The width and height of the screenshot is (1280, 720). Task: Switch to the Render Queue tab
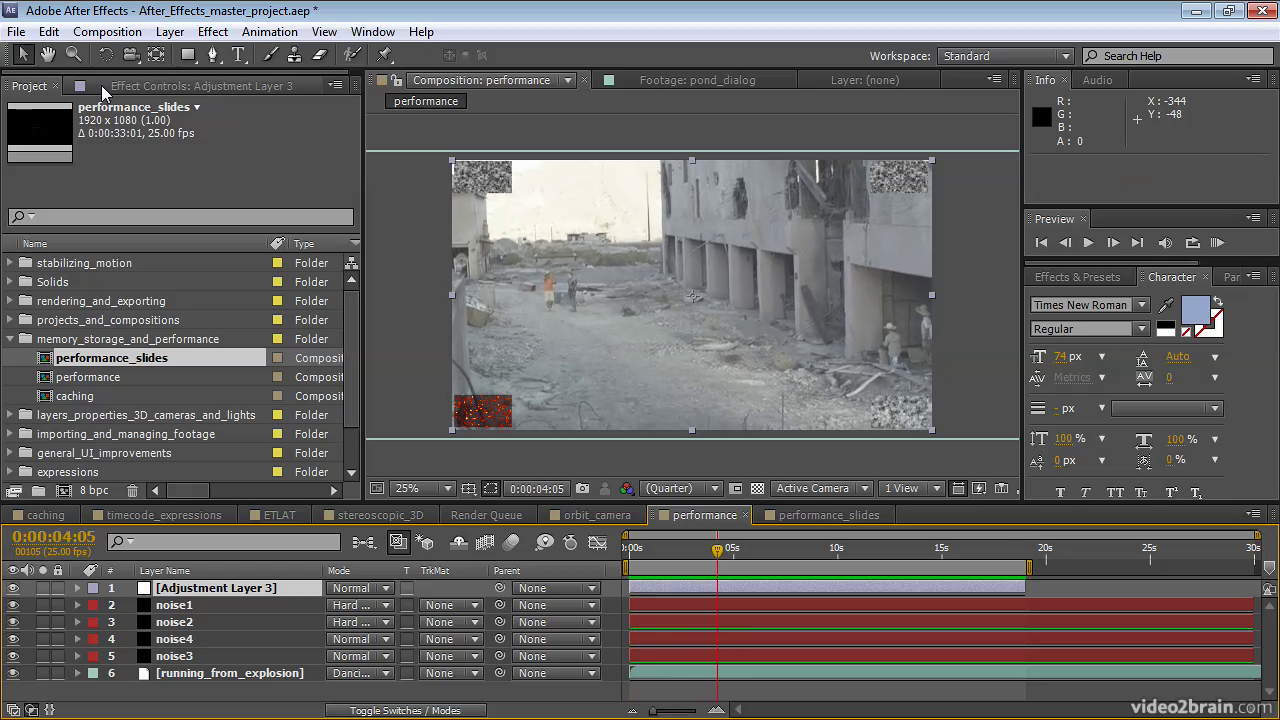486,515
